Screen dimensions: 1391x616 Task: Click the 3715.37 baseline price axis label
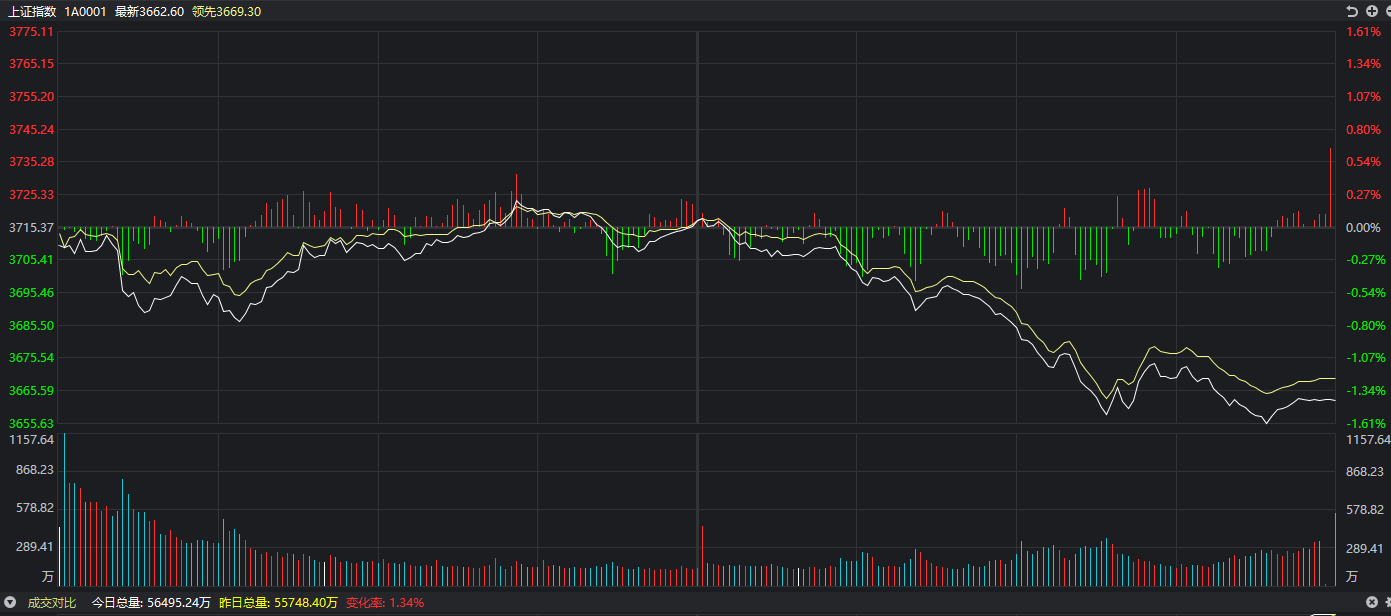(31, 227)
